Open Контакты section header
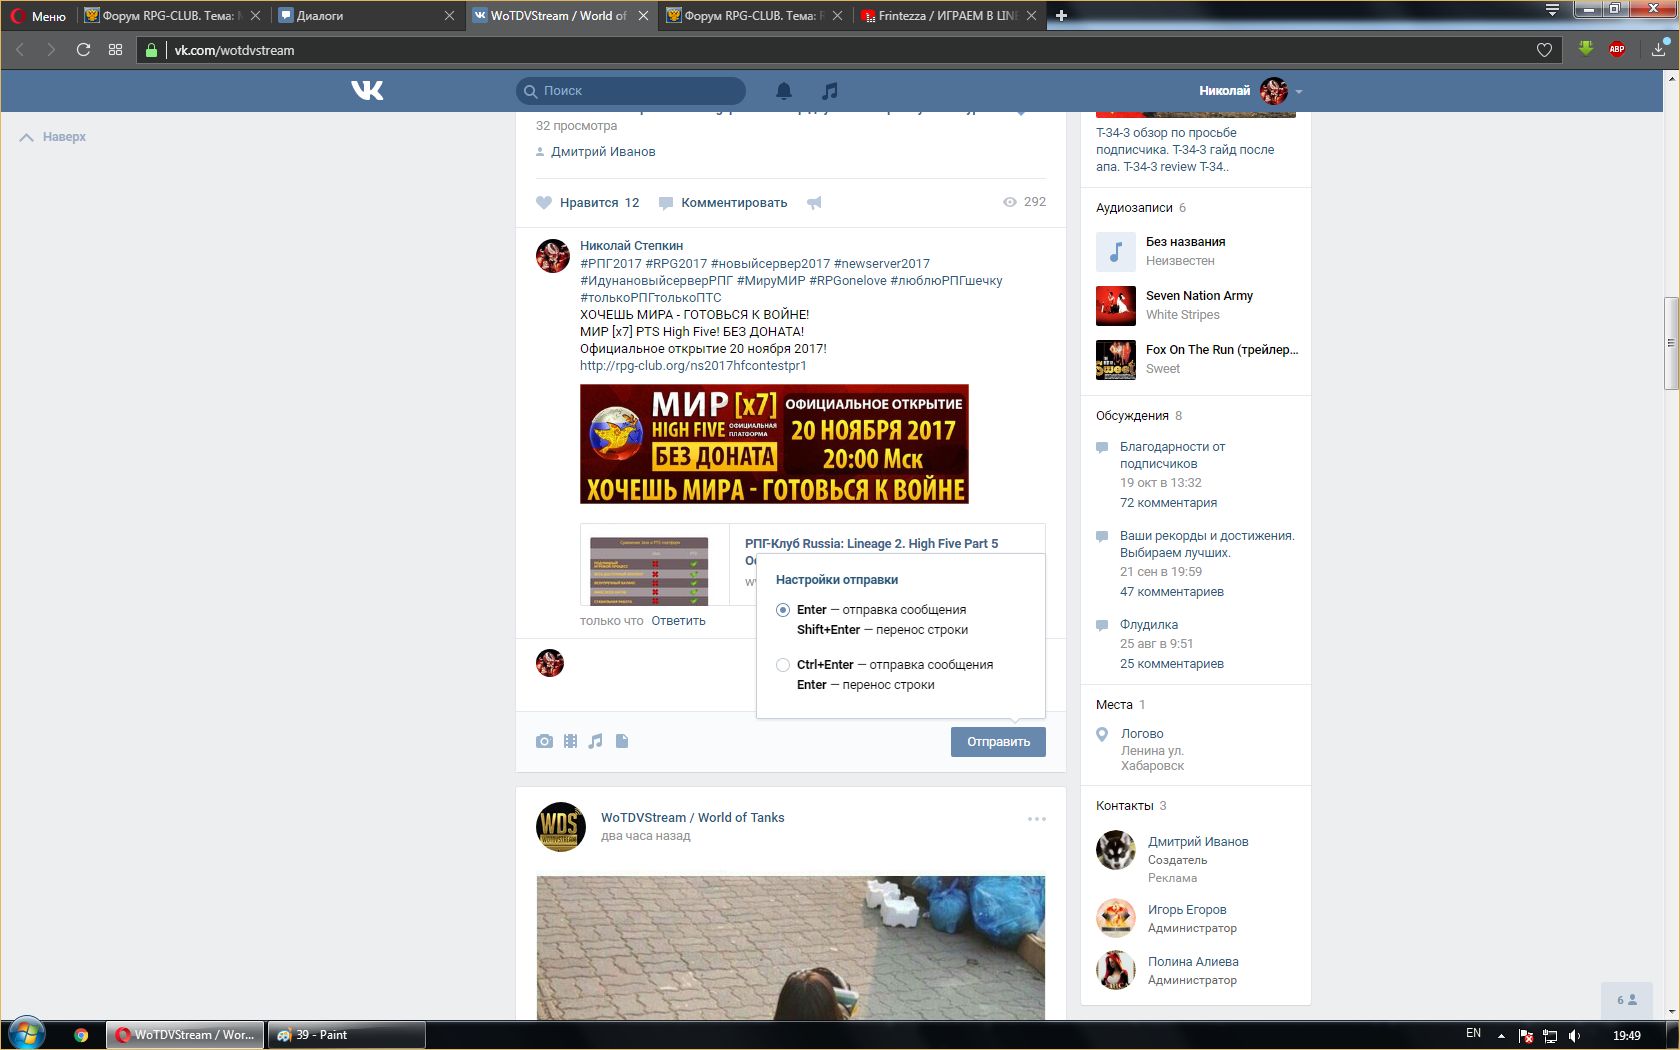The image size is (1680, 1050). pyautogui.click(x=1125, y=805)
